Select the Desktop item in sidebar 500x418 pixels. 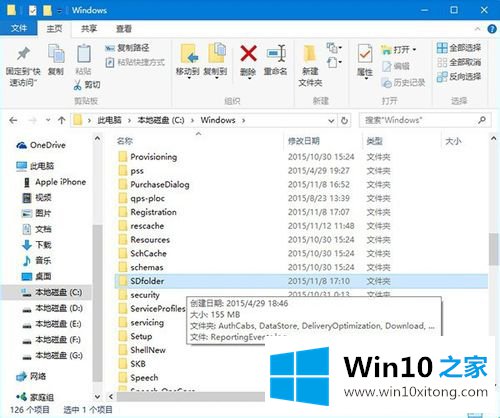click(x=37, y=276)
